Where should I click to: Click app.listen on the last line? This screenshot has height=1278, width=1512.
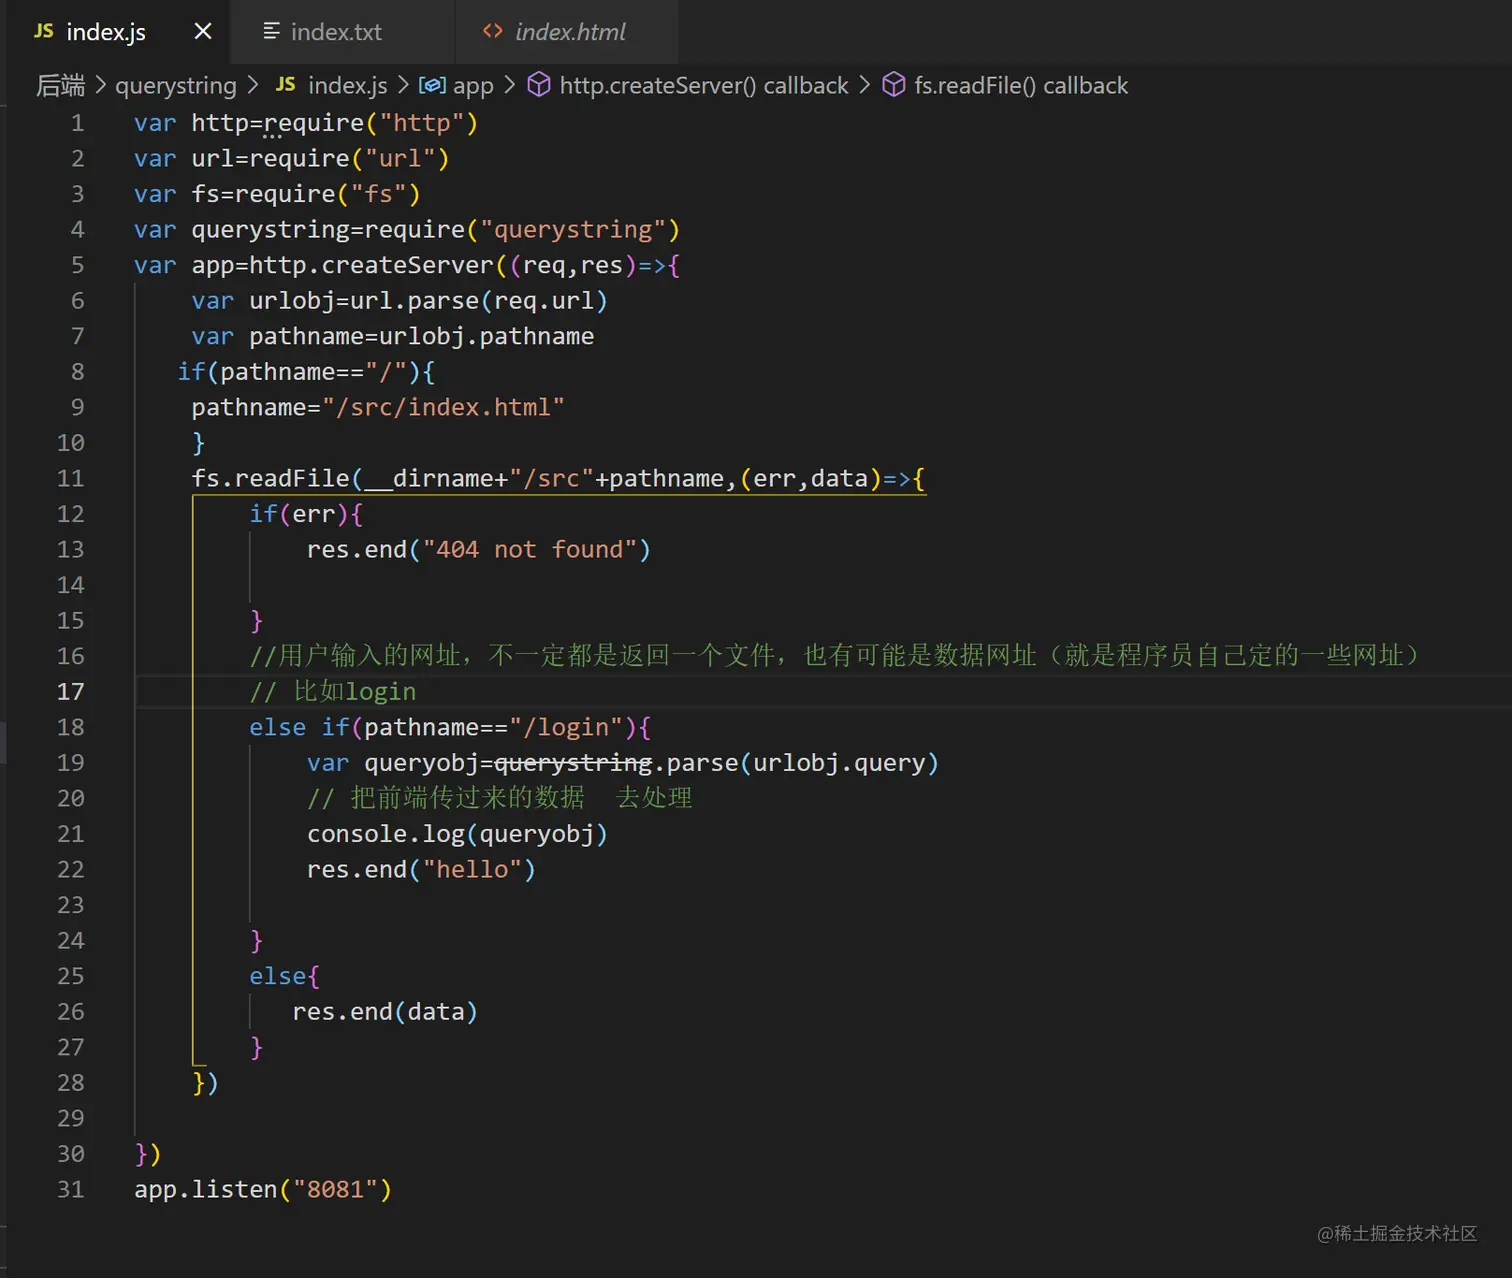pos(205,1189)
